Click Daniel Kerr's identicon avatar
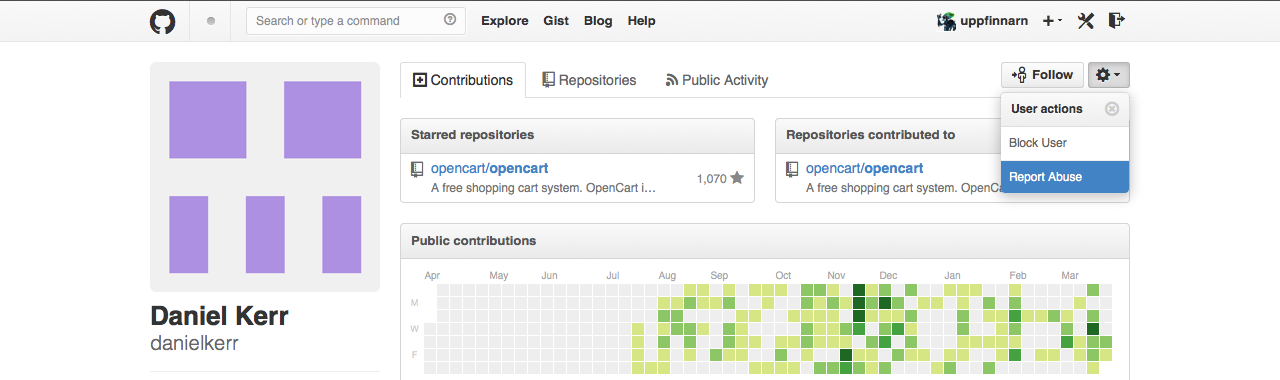Viewport: 1280px width, 380px height. (265, 177)
